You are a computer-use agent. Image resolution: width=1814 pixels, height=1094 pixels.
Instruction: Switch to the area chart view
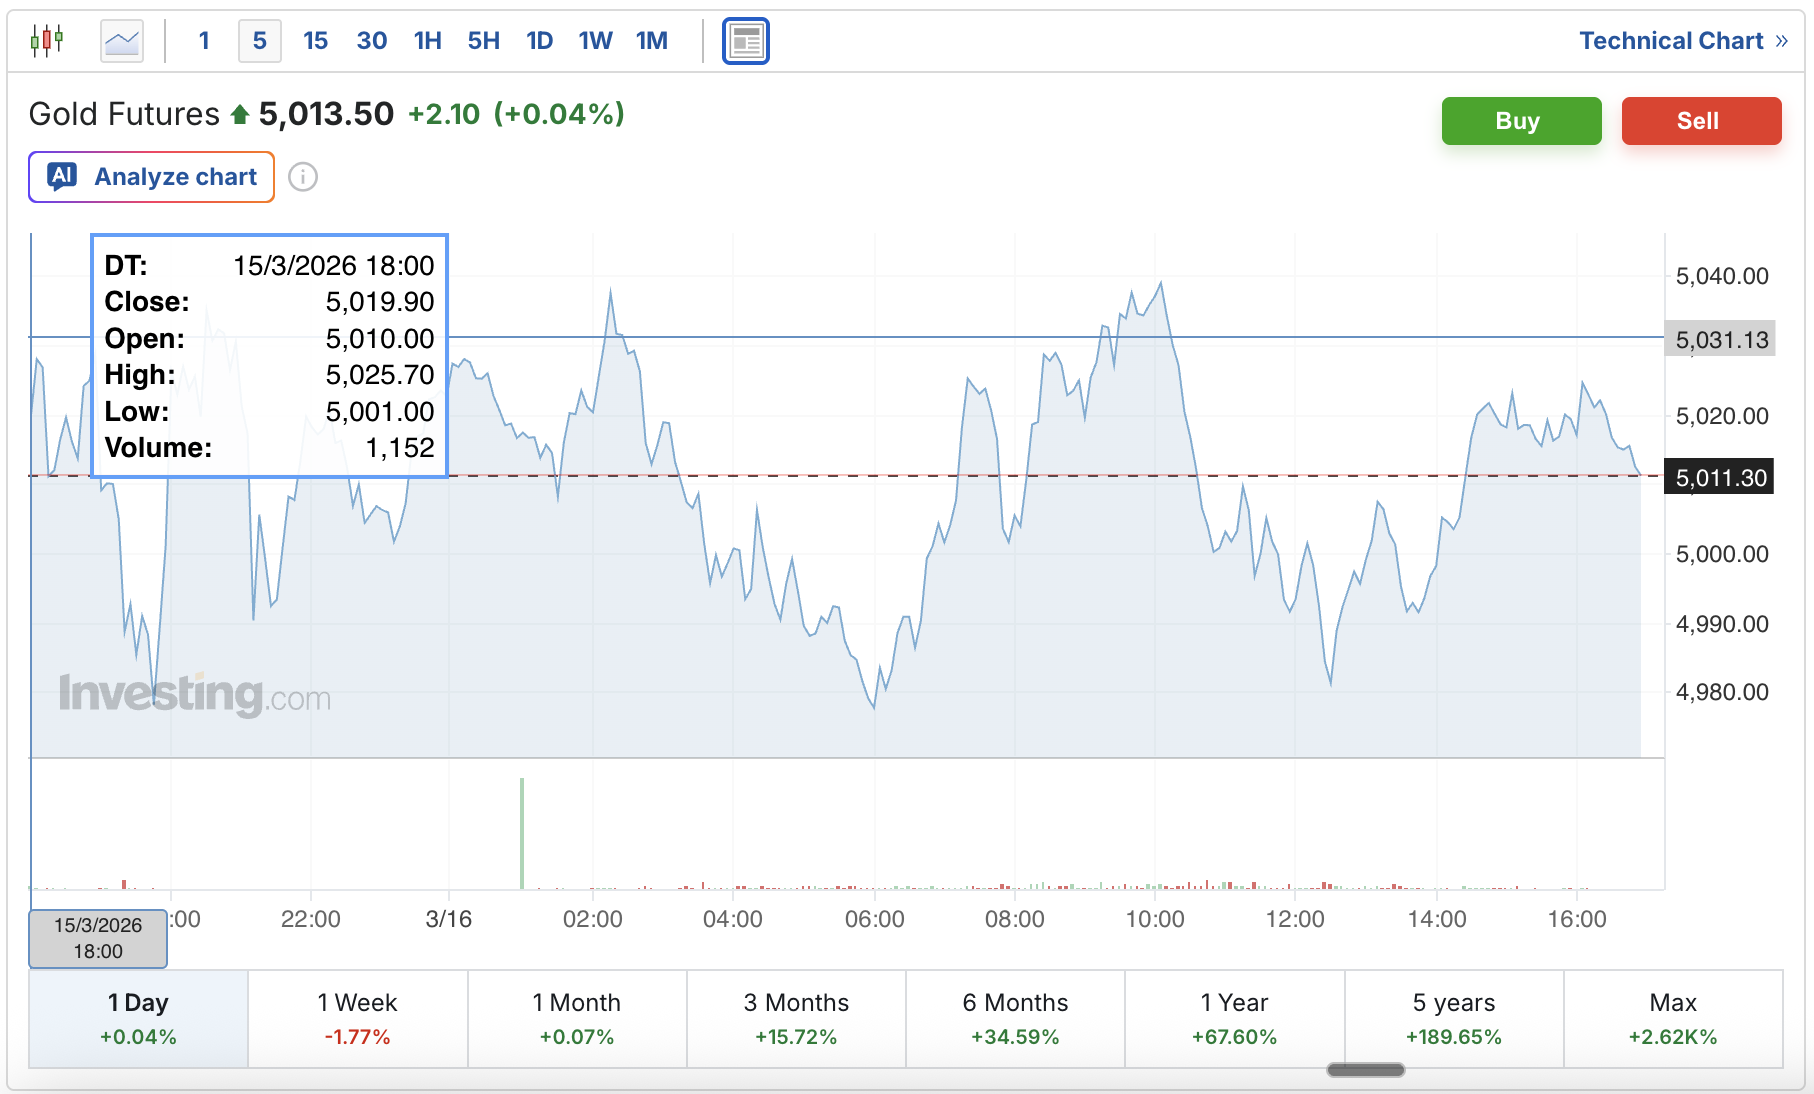120,38
